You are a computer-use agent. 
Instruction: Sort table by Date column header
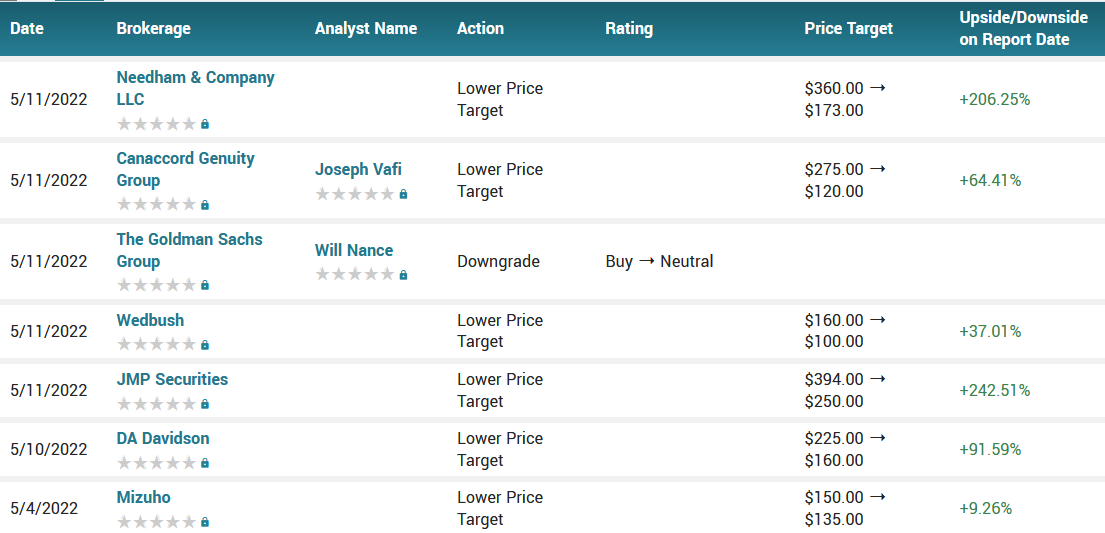(x=27, y=28)
